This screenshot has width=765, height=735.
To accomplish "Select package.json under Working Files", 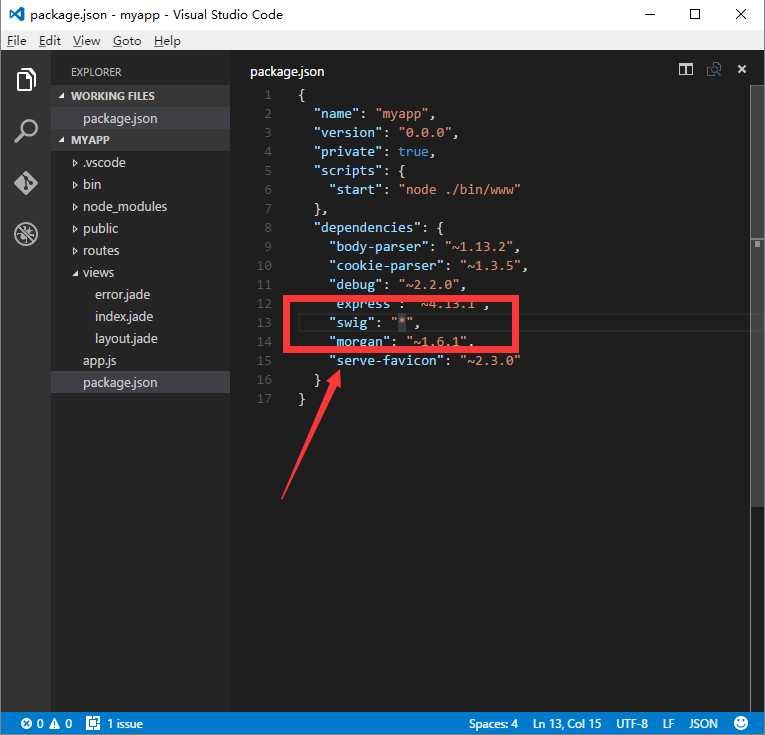I will coord(141,119).
